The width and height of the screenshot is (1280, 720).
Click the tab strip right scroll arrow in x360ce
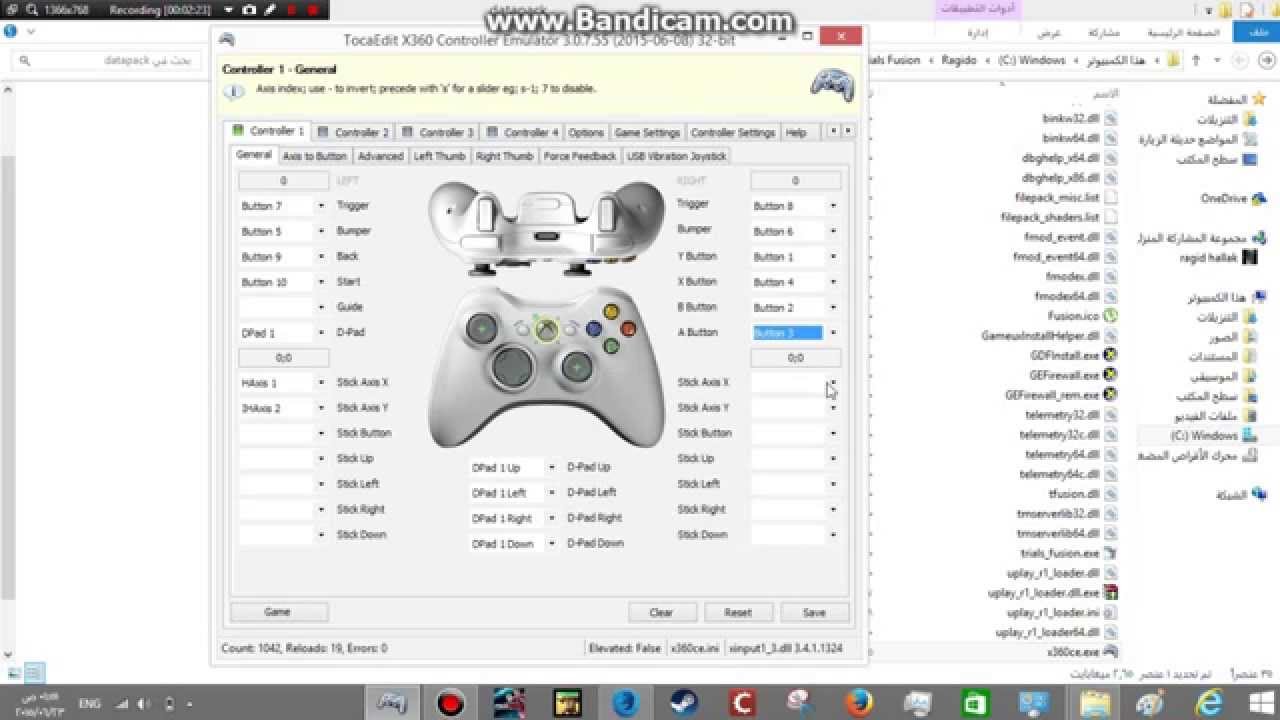[x=848, y=131]
